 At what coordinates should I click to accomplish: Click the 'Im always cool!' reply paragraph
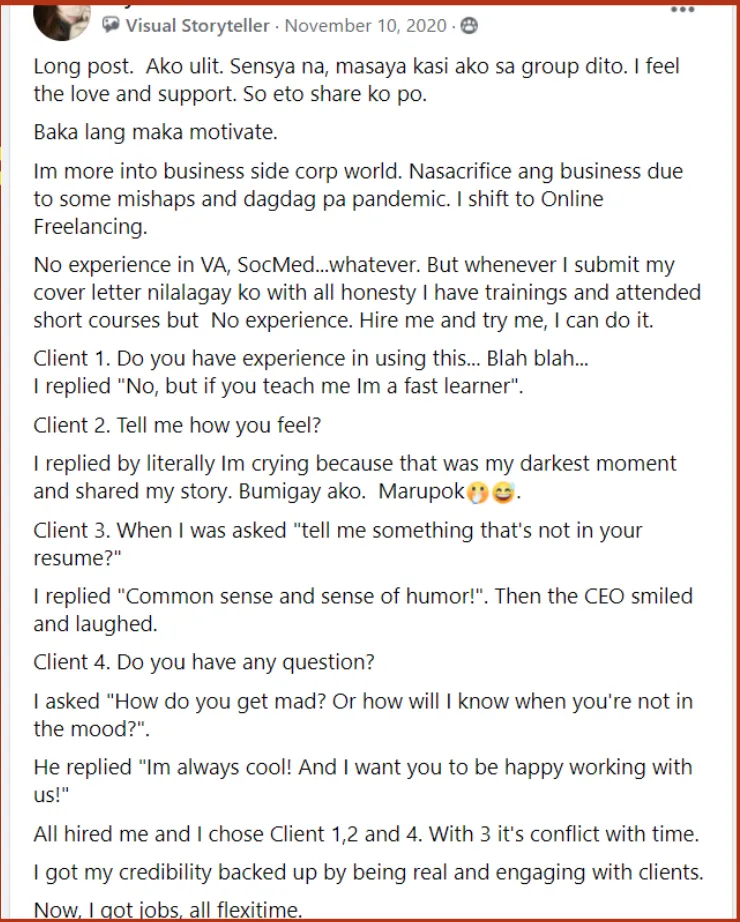click(363, 780)
